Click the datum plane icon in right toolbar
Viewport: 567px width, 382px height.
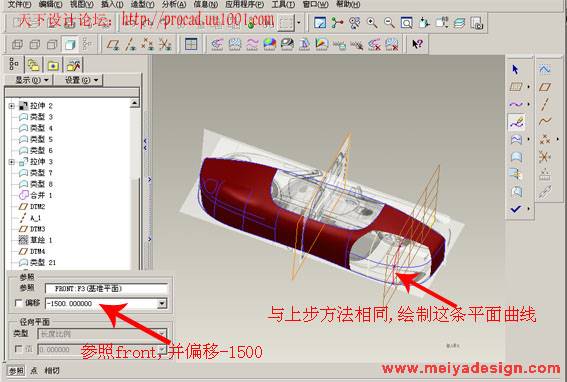pyautogui.click(x=545, y=87)
